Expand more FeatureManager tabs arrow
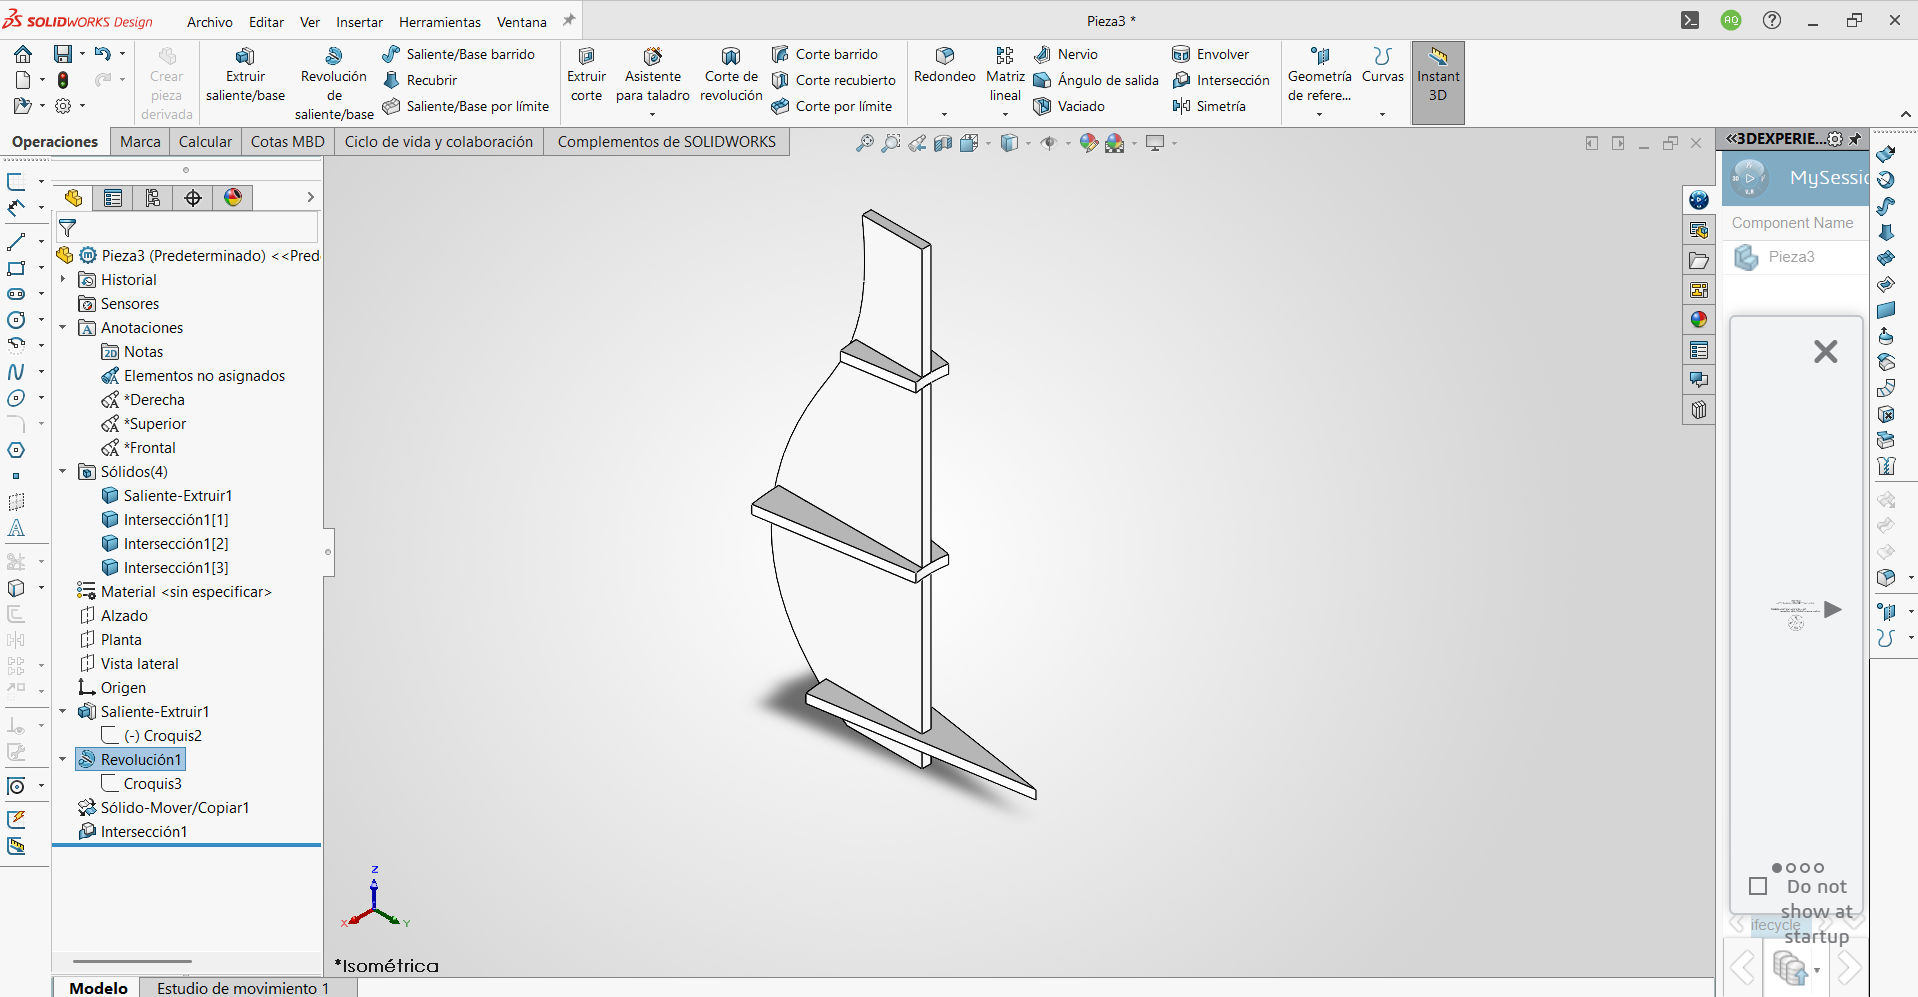Image resolution: width=1918 pixels, height=997 pixels. pyautogui.click(x=310, y=198)
